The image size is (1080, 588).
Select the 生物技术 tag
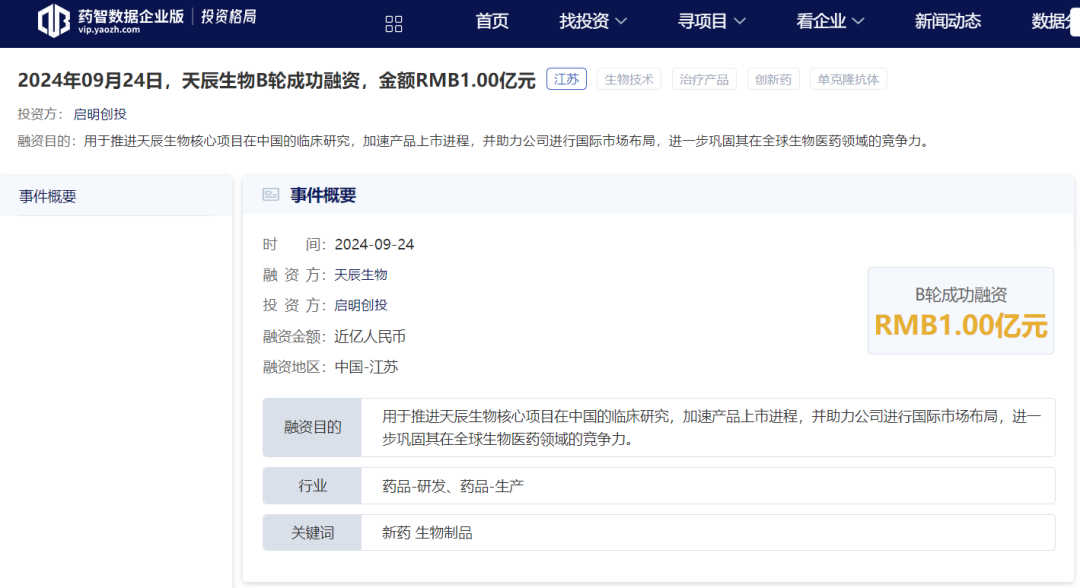coord(629,79)
